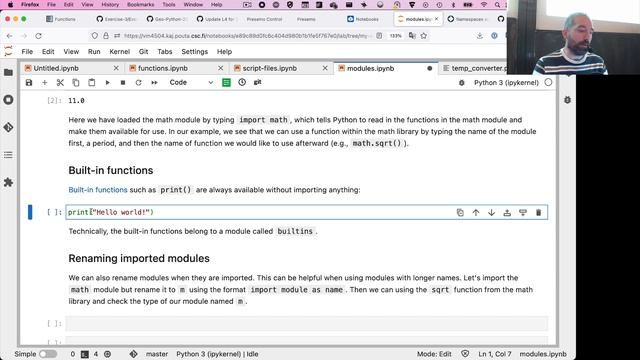Image resolution: width=640 pixels, height=360 pixels.
Task: Click the clock icon in notebook toolbar
Action: coord(242,82)
